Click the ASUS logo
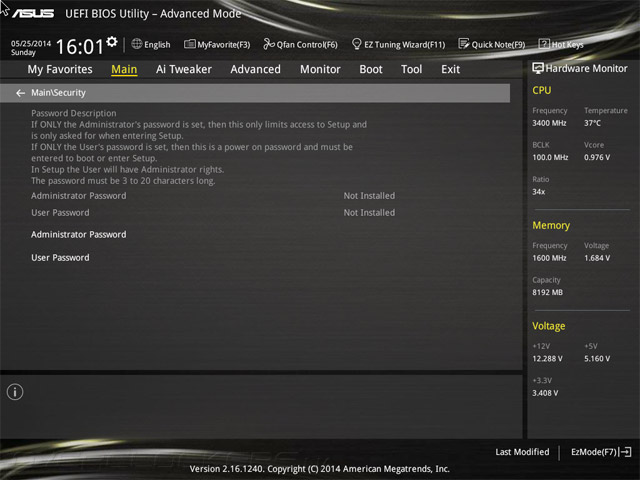 (x=33, y=13)
